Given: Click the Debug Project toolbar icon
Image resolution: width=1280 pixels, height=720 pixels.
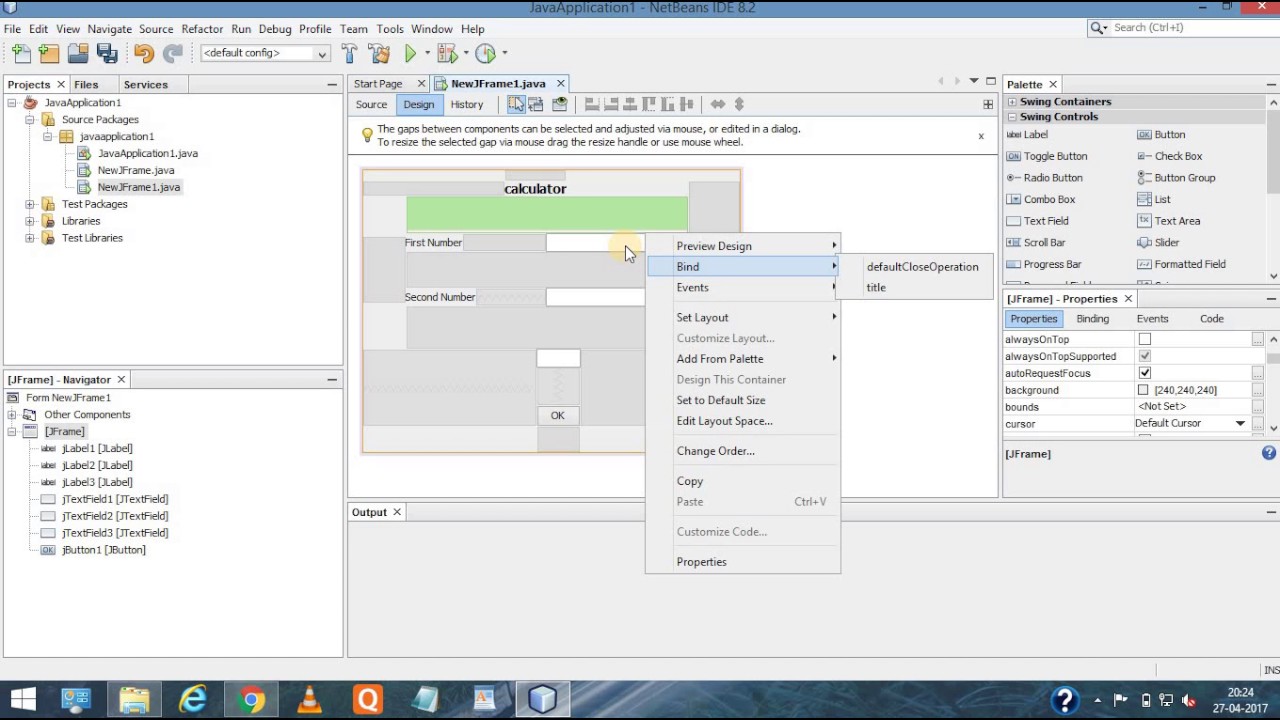Looking at the screenshot, I should pyautogui.click(x=446, y=53).
